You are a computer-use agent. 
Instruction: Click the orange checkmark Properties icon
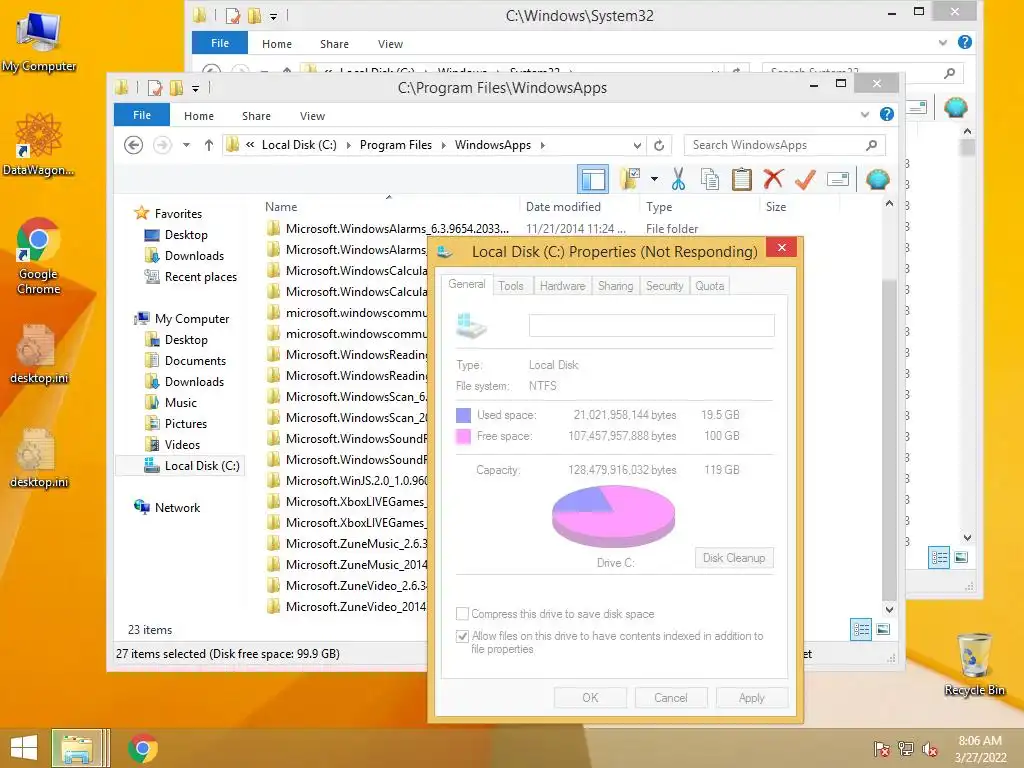coord(805,179)
